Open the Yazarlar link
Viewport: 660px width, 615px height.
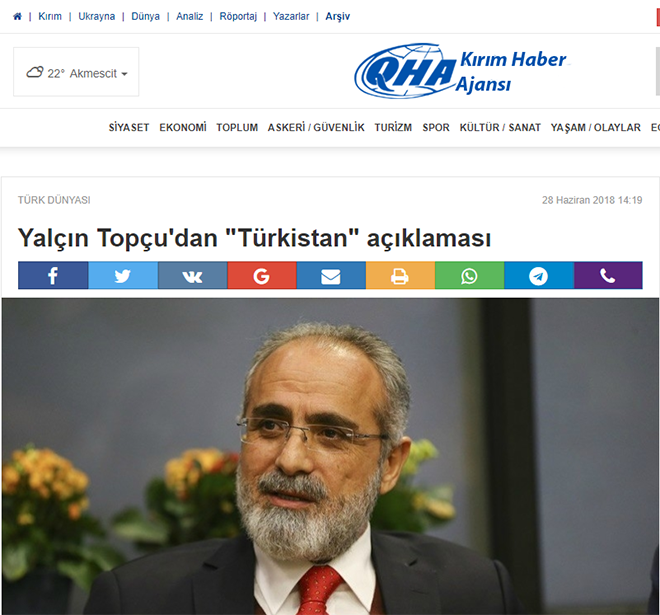pos(291,16)
